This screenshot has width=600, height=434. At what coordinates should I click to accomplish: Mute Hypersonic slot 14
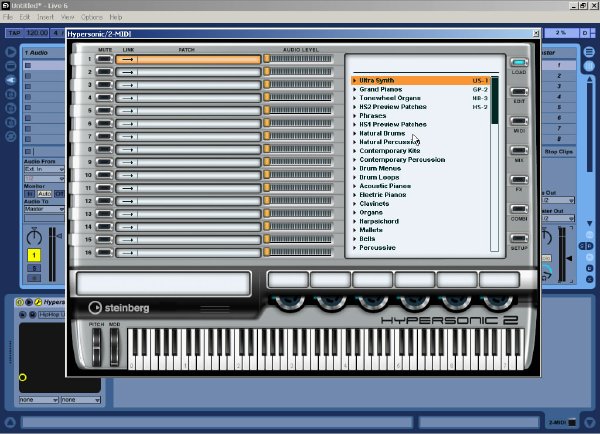(x=104, y=227)
